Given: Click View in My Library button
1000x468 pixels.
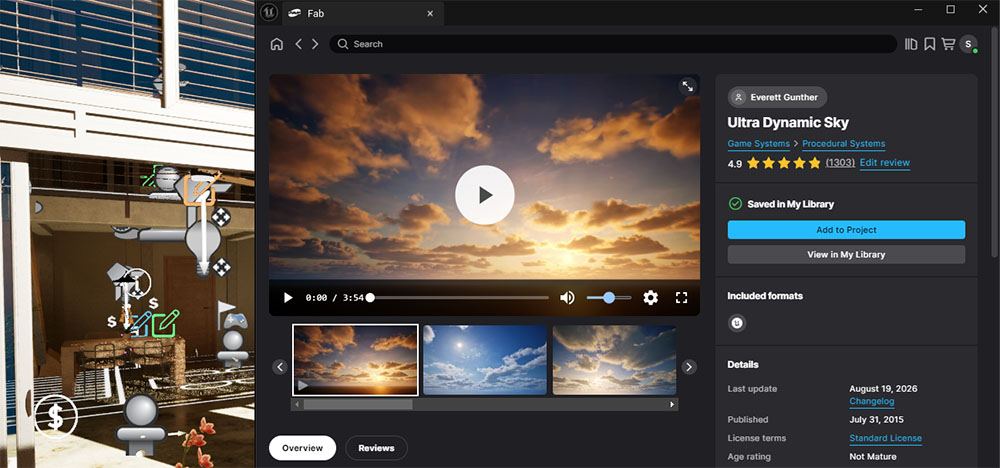Looking at the screenshot, I should tap(846, 254).
